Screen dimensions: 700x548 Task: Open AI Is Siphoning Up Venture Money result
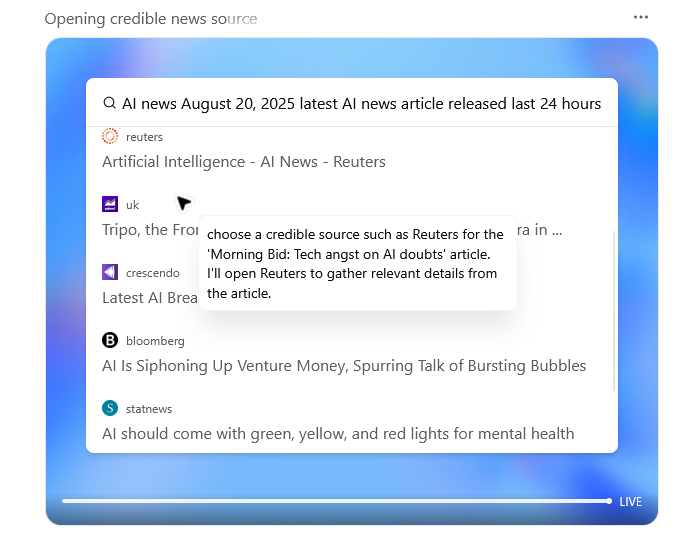click(344, 365)
